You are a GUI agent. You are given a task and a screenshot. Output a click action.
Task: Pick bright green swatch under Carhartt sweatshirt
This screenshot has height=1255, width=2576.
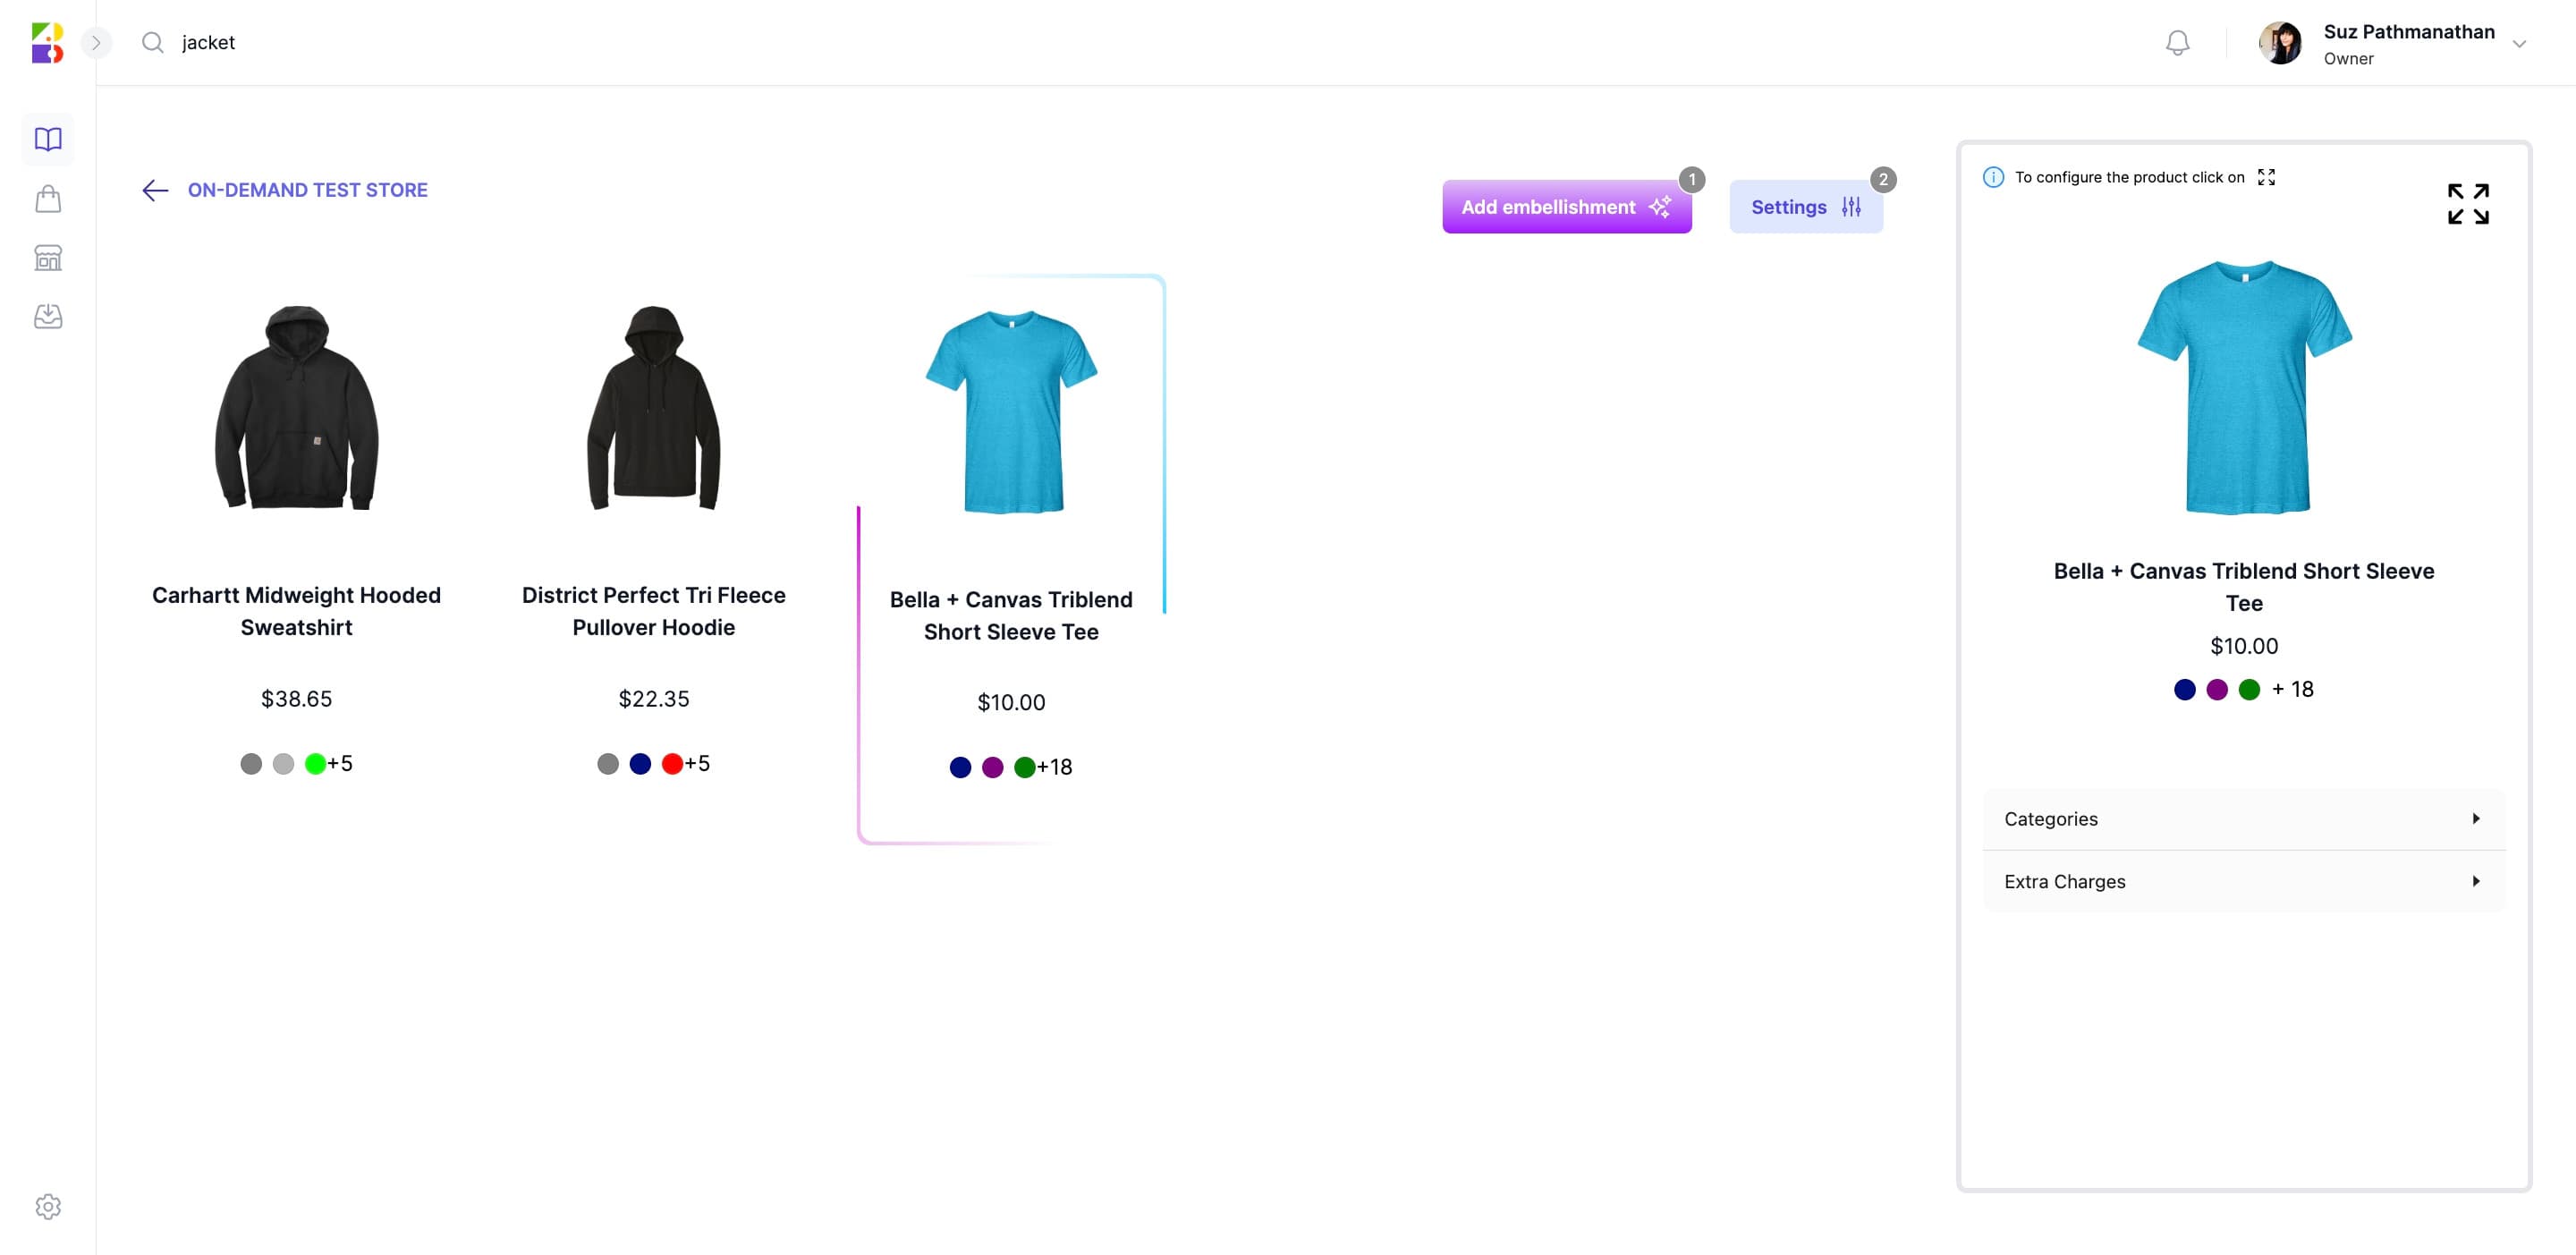coord(315,764)
